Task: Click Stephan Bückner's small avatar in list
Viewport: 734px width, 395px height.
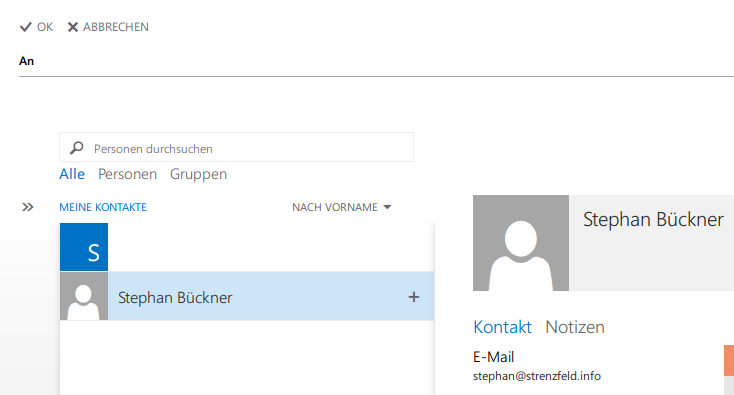Action: (84, 296)
